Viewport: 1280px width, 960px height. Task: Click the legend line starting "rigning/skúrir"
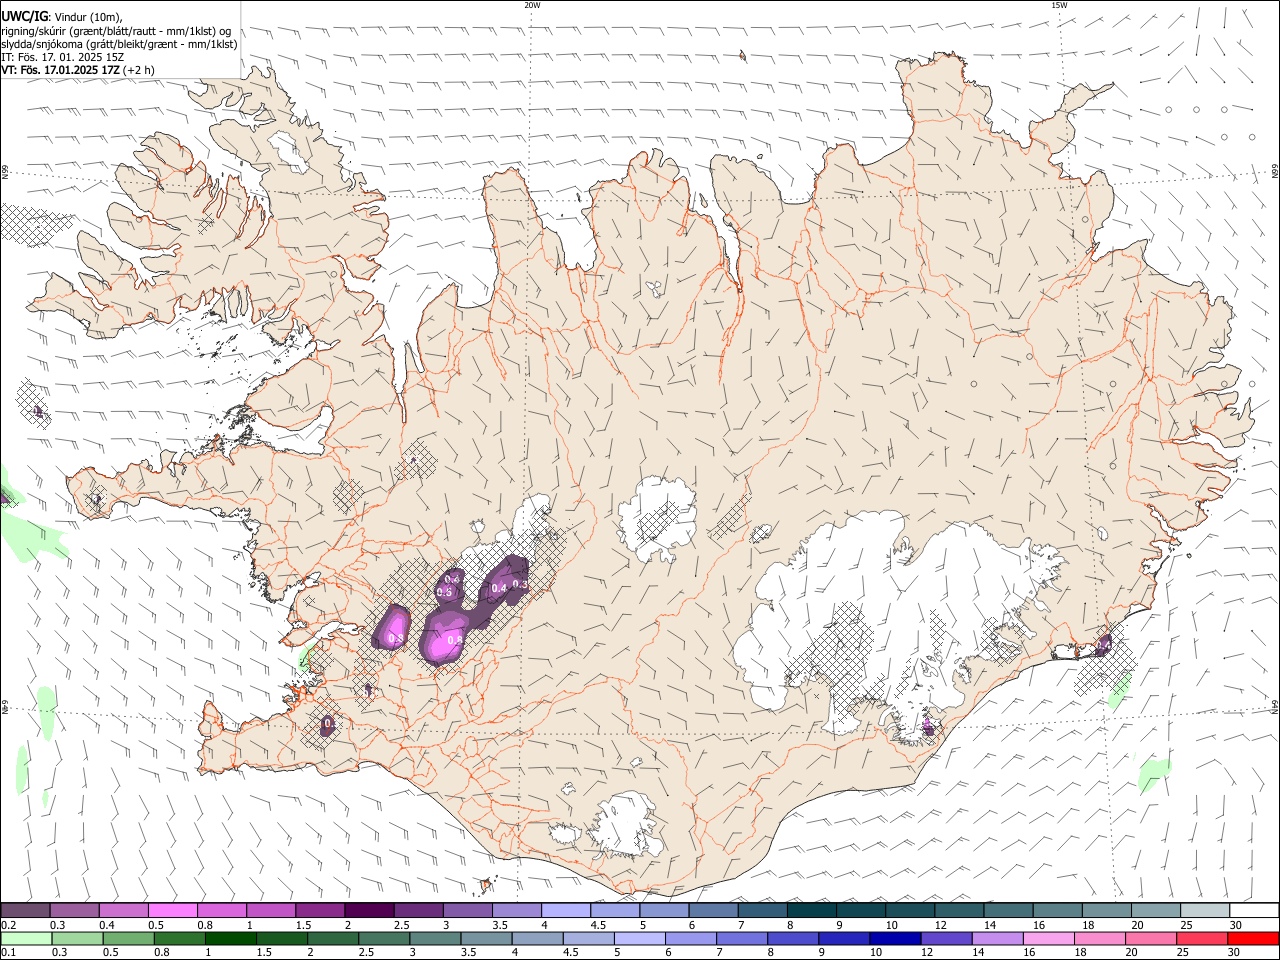coord(116,31)
